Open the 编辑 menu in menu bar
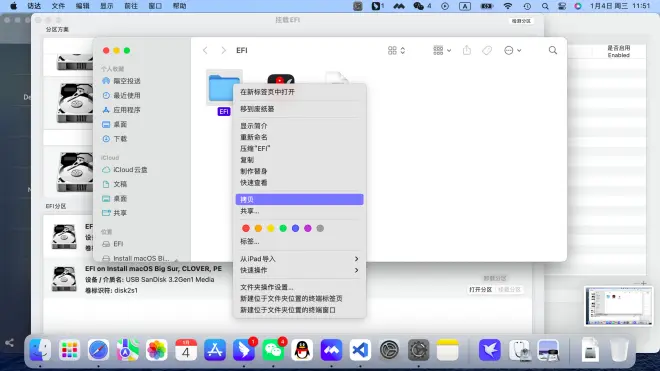 tap(82, 6)
